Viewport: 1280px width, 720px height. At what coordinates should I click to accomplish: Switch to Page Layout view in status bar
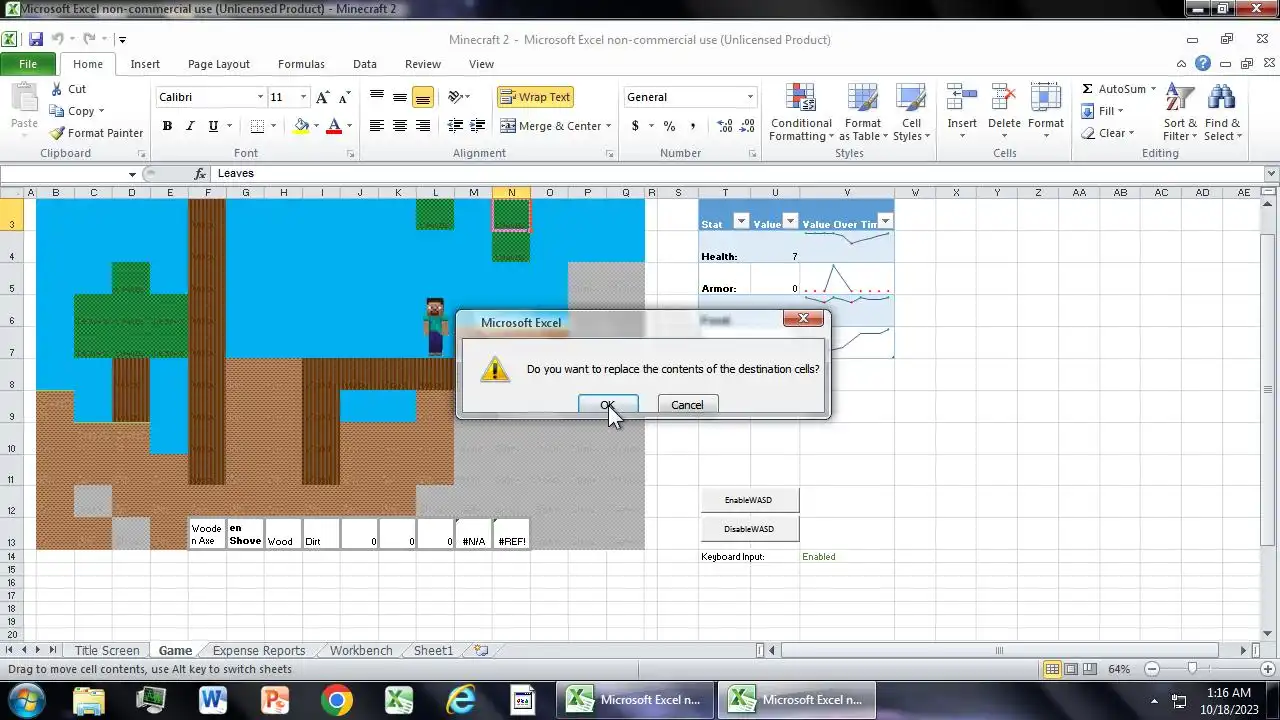1071,669
